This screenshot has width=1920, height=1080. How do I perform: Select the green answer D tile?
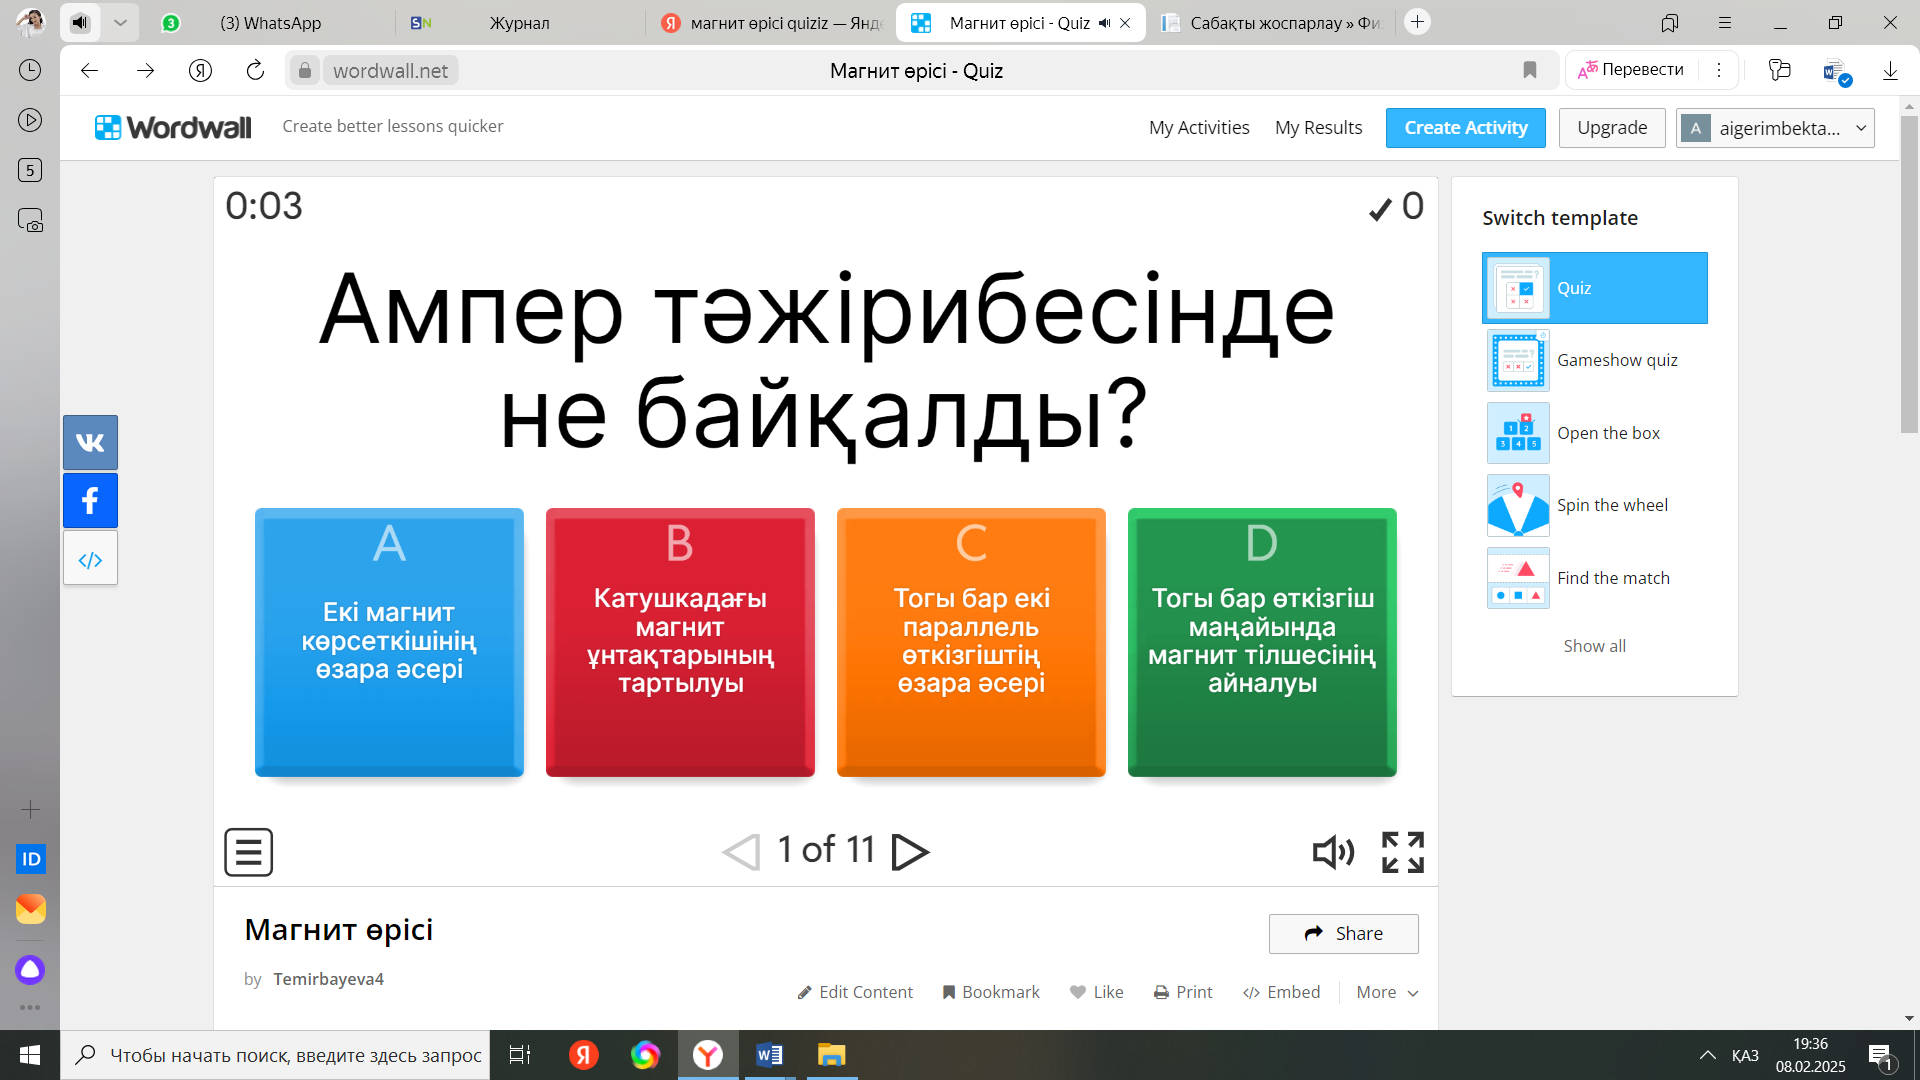1261,642
